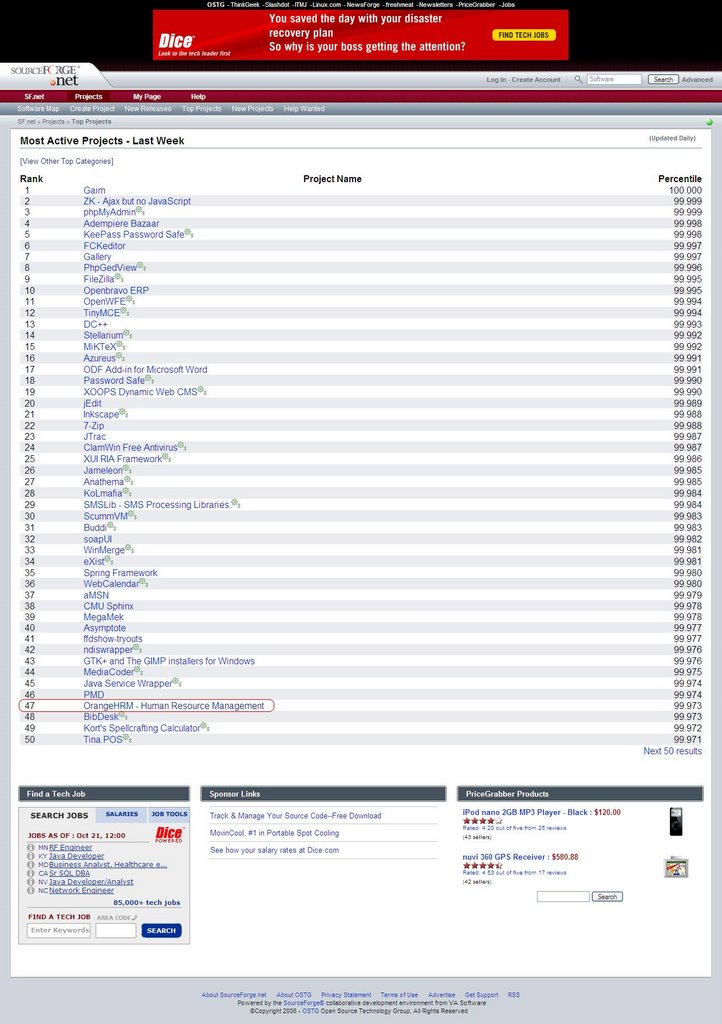The width and height of the screenshot is (722, 1024).
Task: Click the green status dot near Updated Daily
Action: (709, 122)
